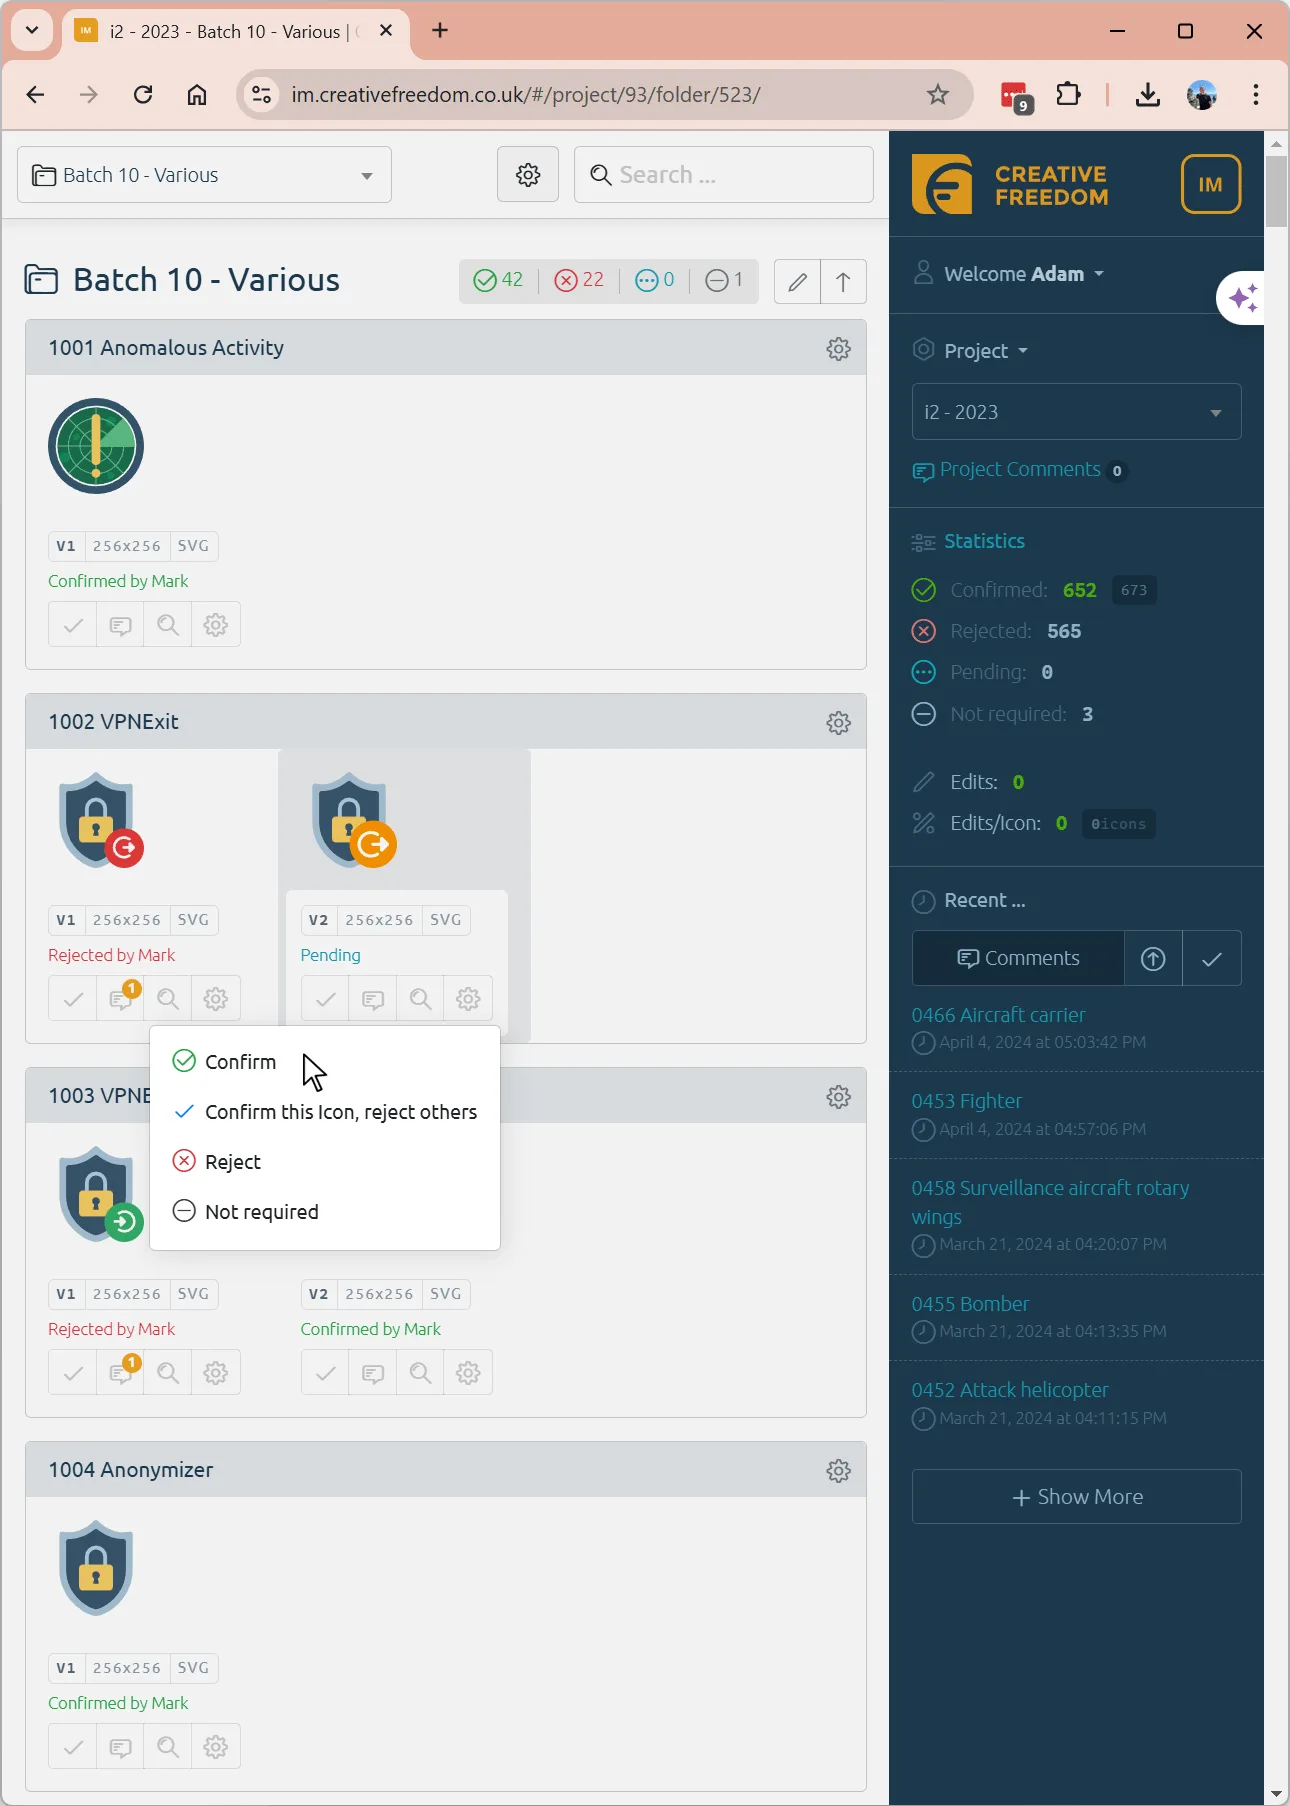Click the VPNExit V2 orange shield thumbnail
This screenshot has height=1806, width=1290.
tap(353, 820)
